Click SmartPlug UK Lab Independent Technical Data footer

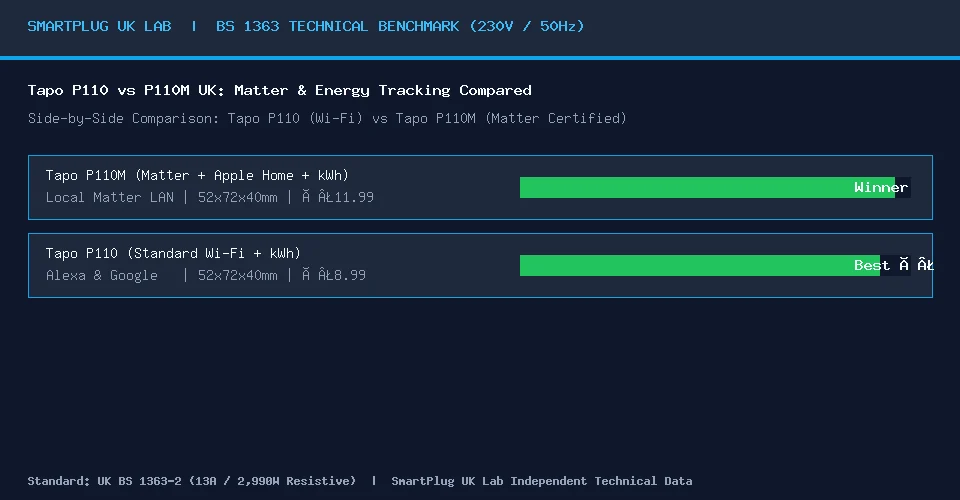[542, 481]
